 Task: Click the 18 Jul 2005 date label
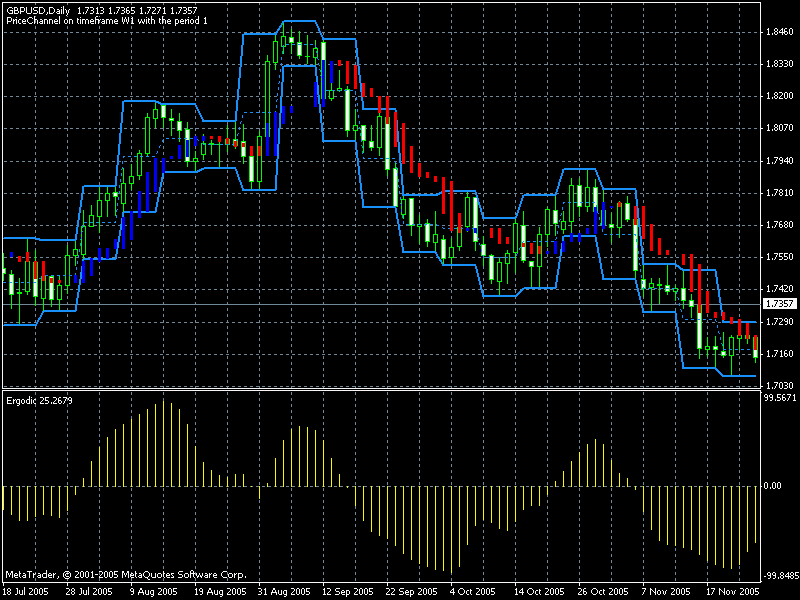tap(26, 592)
